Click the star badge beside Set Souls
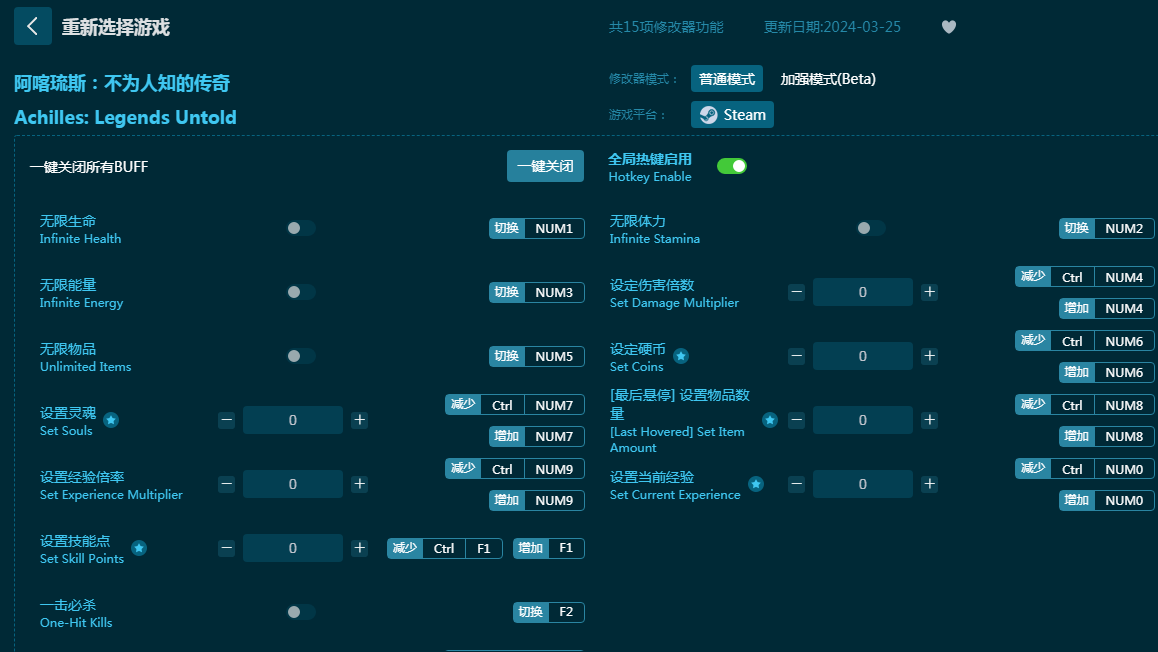1158x652 pixels. [111, 420]
